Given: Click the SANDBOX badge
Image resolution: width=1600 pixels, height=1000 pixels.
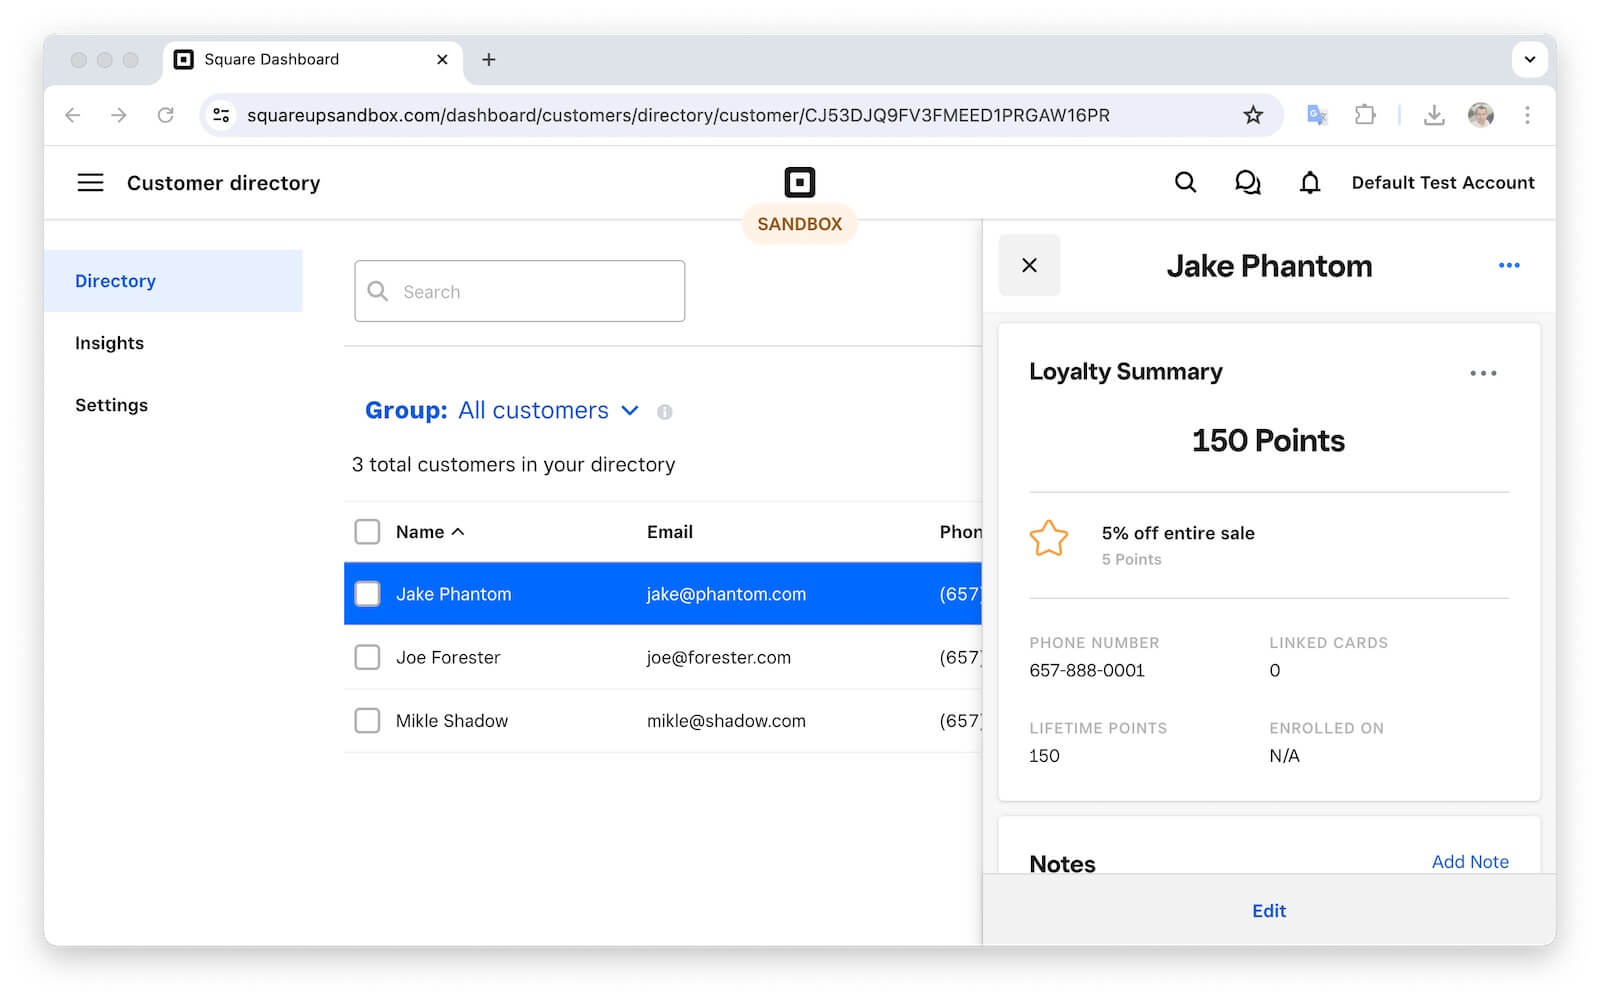Looking at the screenshot, I should coord(799,224).
